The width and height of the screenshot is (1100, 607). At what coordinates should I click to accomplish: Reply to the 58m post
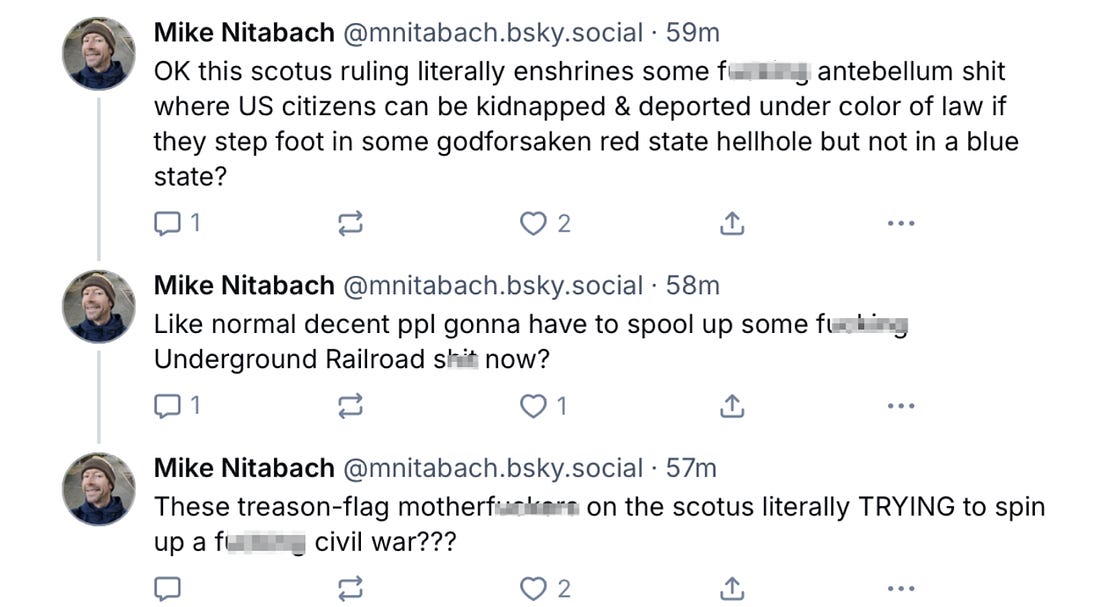tap(165, 406)
